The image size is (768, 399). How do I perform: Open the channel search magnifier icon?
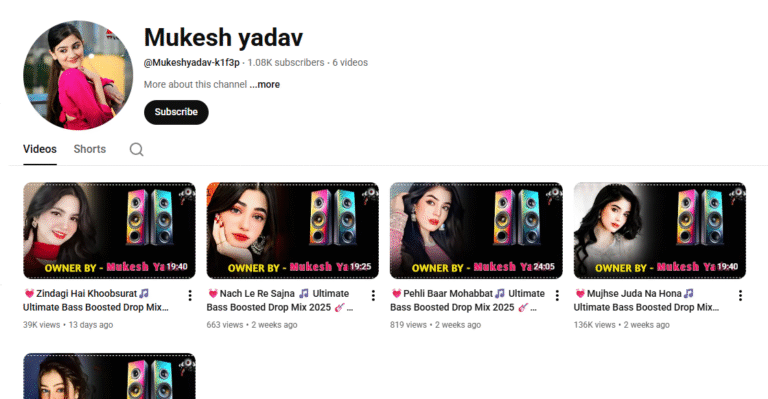click(136, 149)
